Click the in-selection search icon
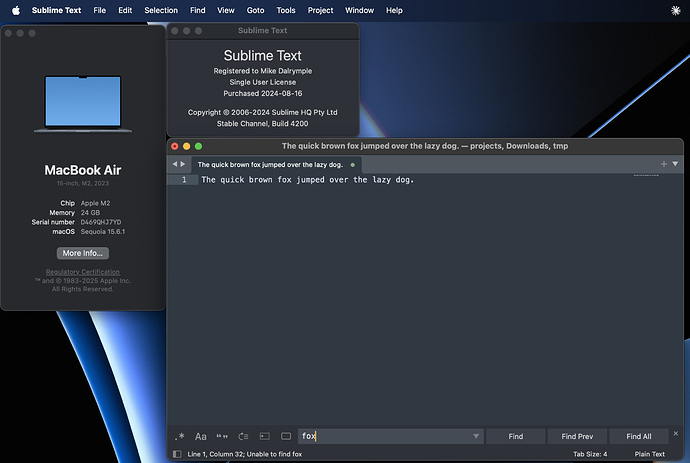The width and height of the screenshot is (690, 463). pos(265,436)
